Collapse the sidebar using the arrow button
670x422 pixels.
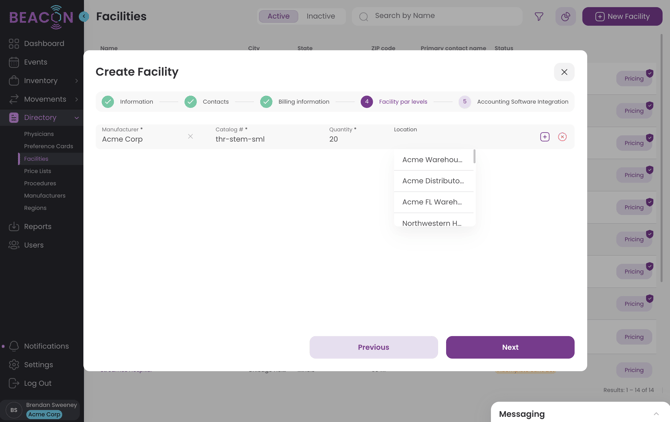pos(84,17)
